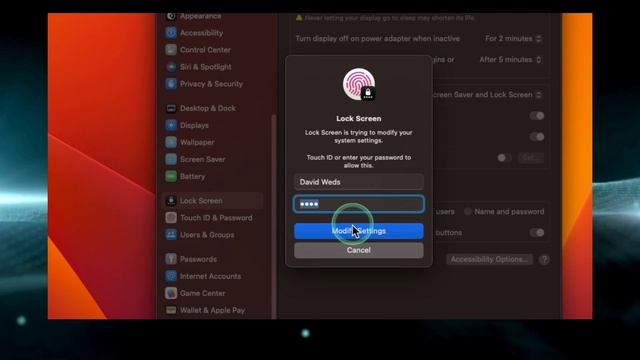640x360 pixels.
Task: Open Accessibility Options button
Action: (x=489, y=260)
